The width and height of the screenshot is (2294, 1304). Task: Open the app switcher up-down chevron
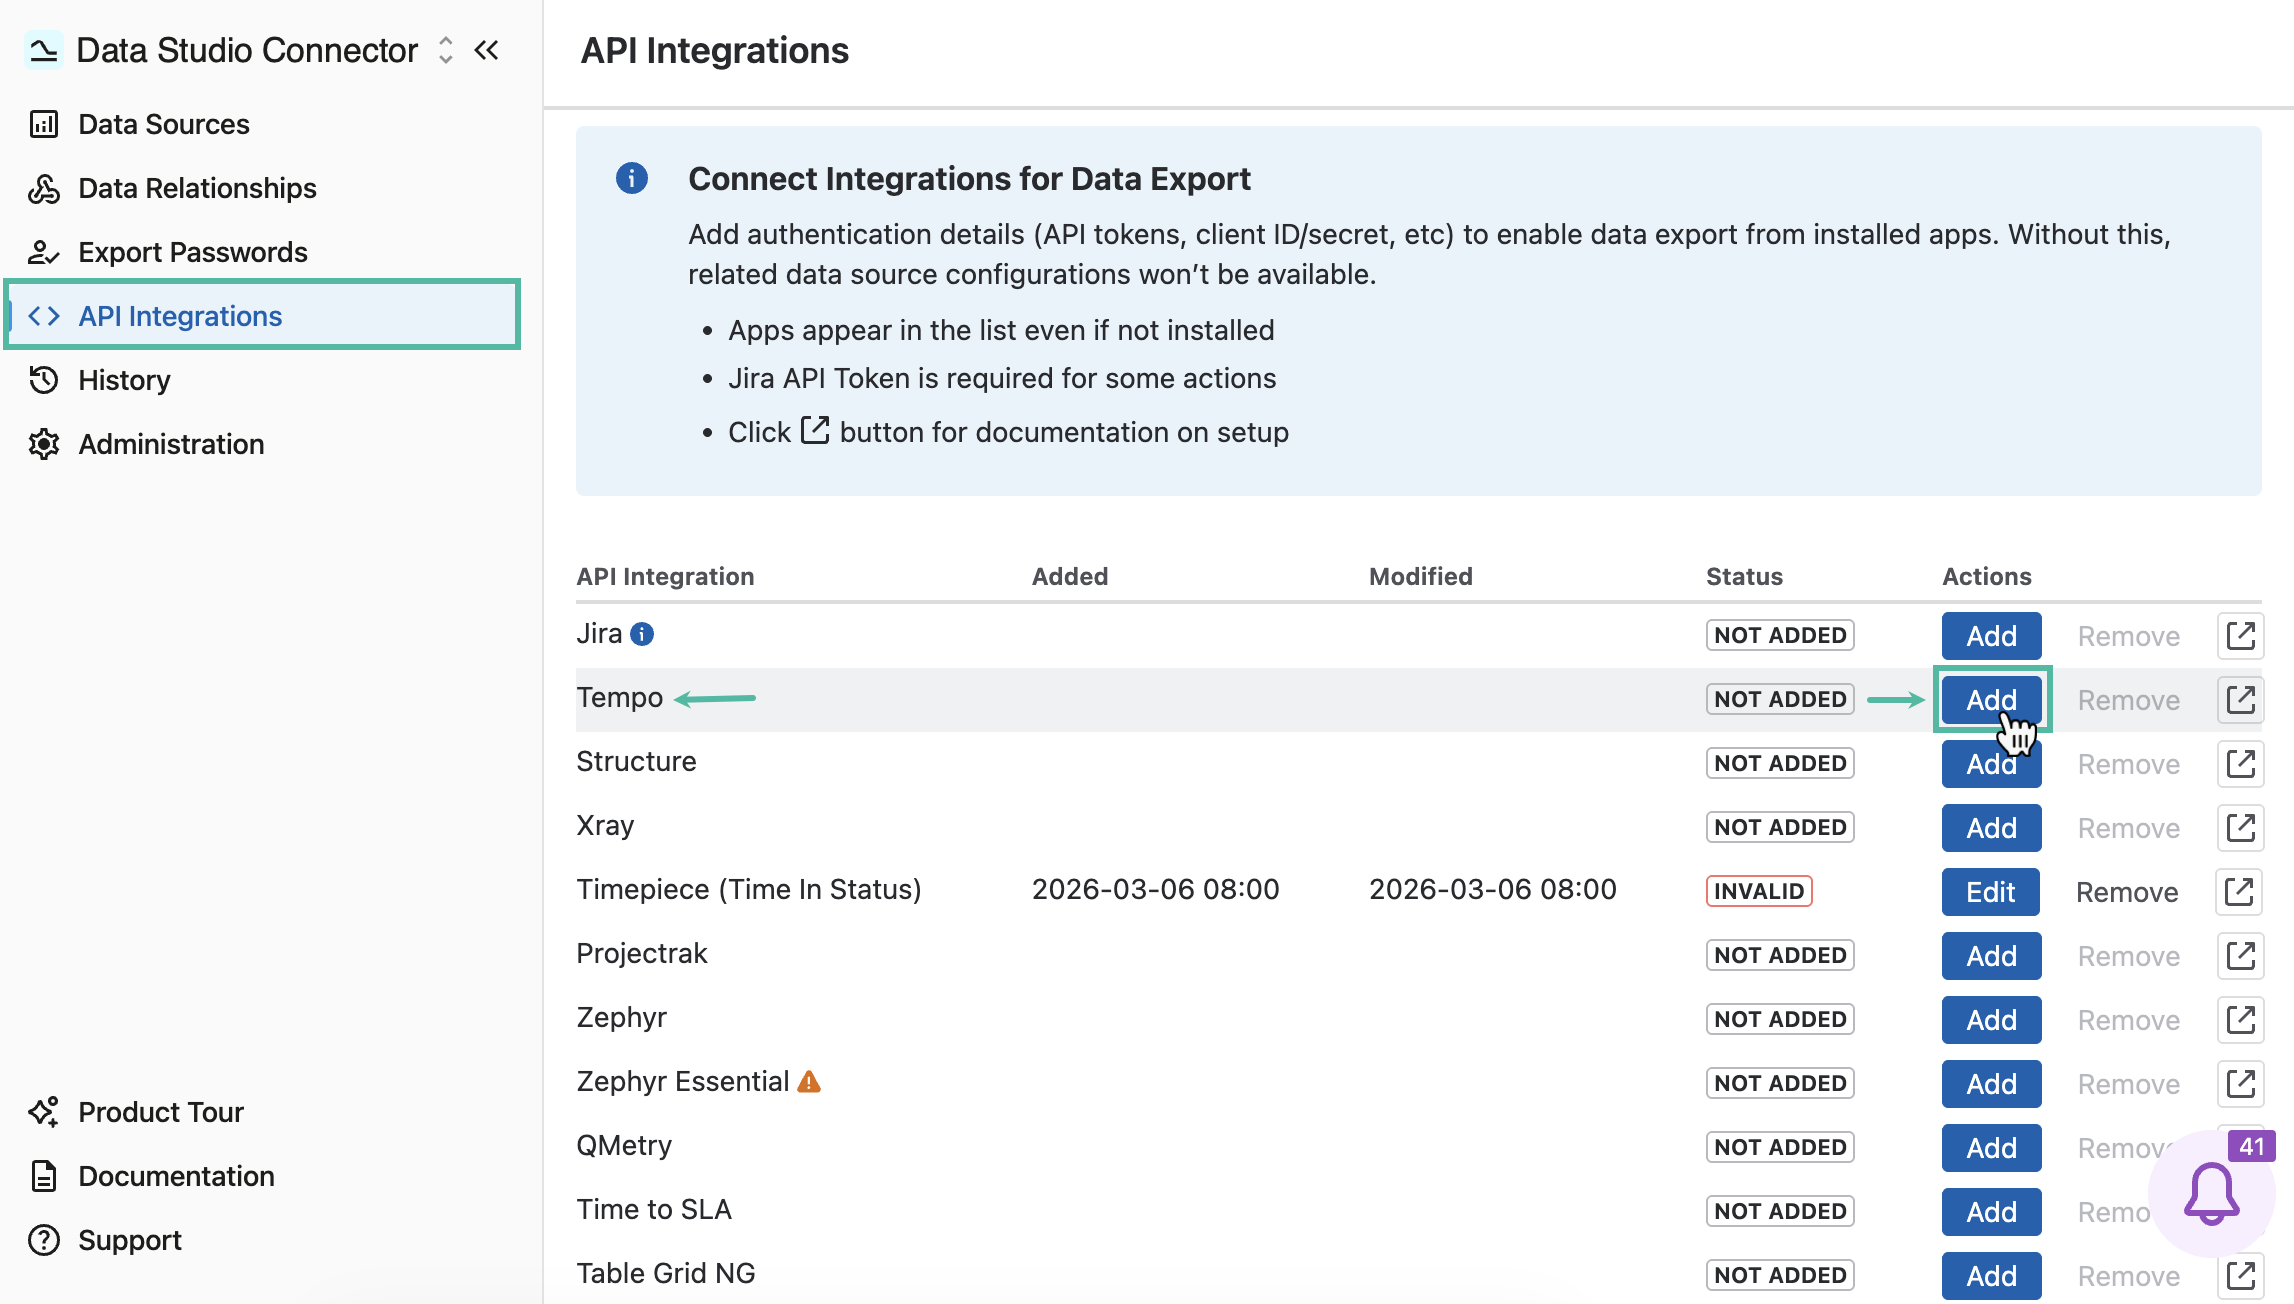click(x=446, y=50)
